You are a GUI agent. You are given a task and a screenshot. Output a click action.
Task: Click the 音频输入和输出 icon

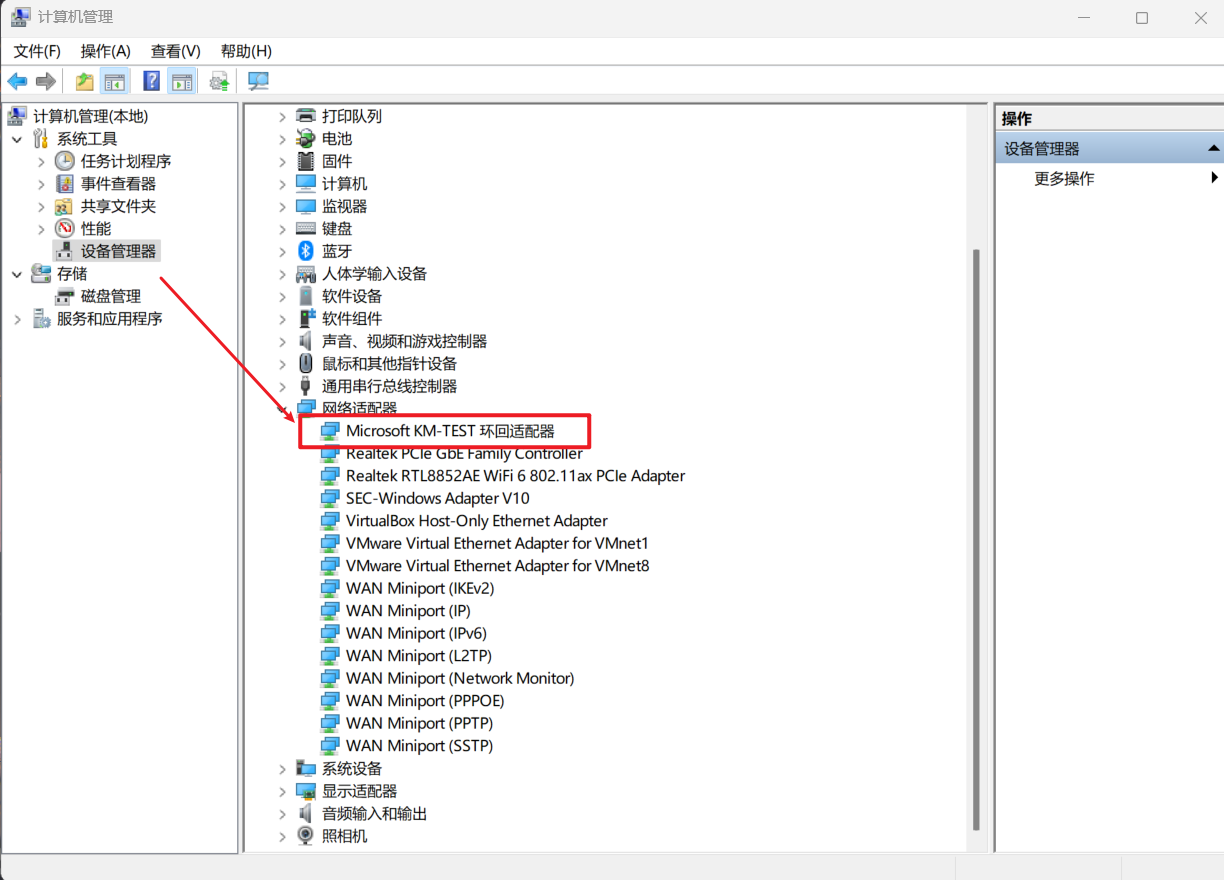click(306, 814)
